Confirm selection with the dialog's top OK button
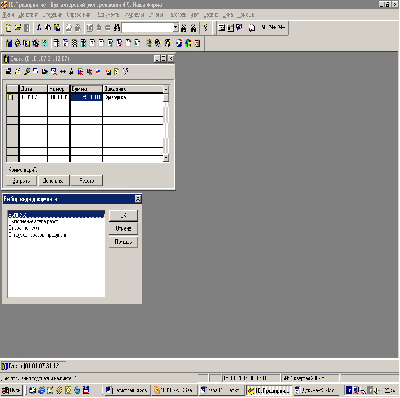This screenshot has width=400, height=398. pyautogui.click(x=123, y=216)
